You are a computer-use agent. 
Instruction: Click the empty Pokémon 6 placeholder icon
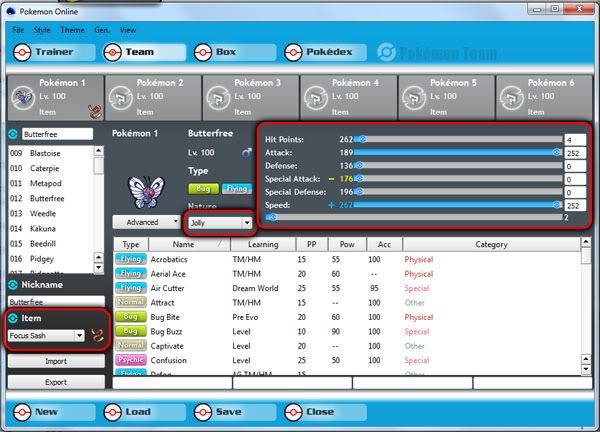coord(511,98)
